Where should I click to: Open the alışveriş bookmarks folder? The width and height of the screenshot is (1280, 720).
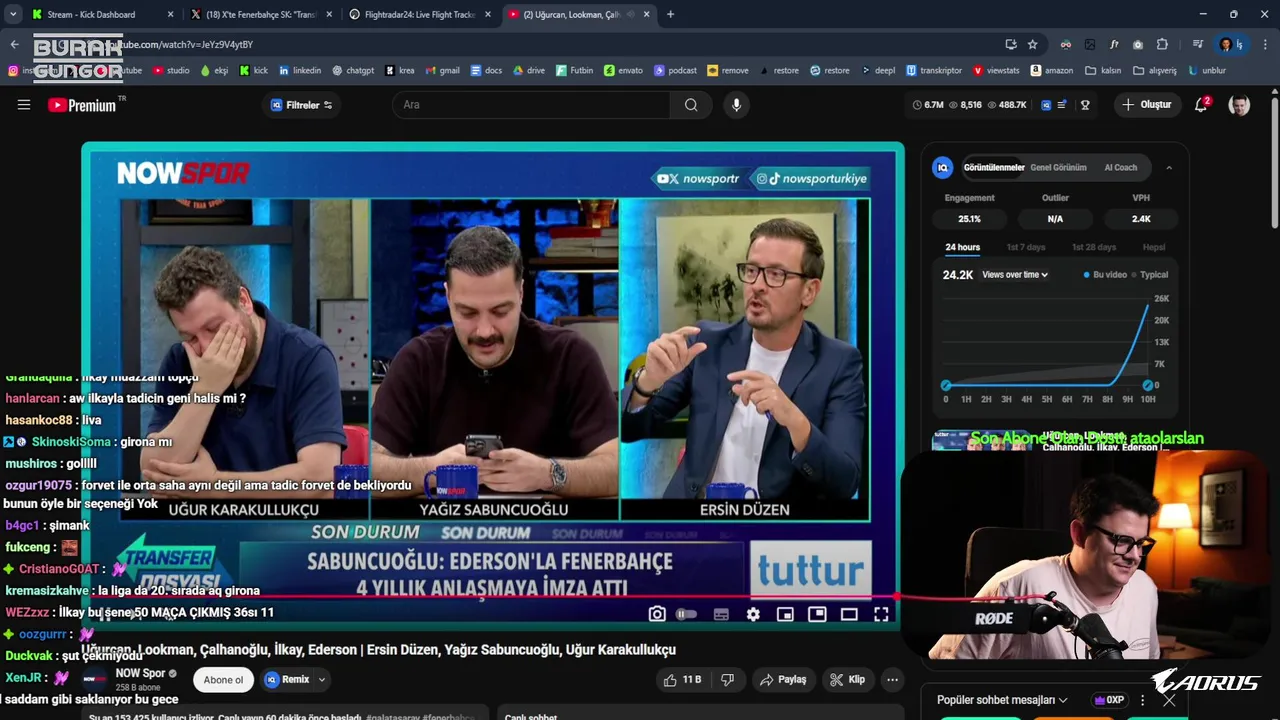coord(1155,71)
